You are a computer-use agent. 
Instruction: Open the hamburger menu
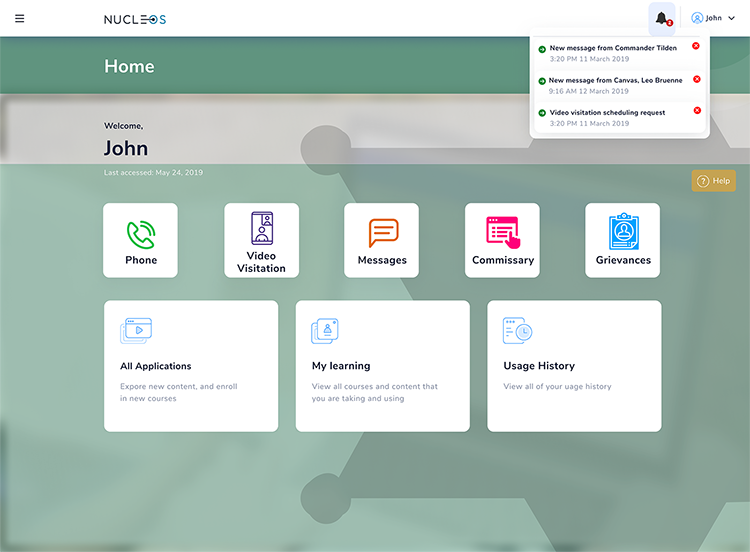(x=20, y=19)
